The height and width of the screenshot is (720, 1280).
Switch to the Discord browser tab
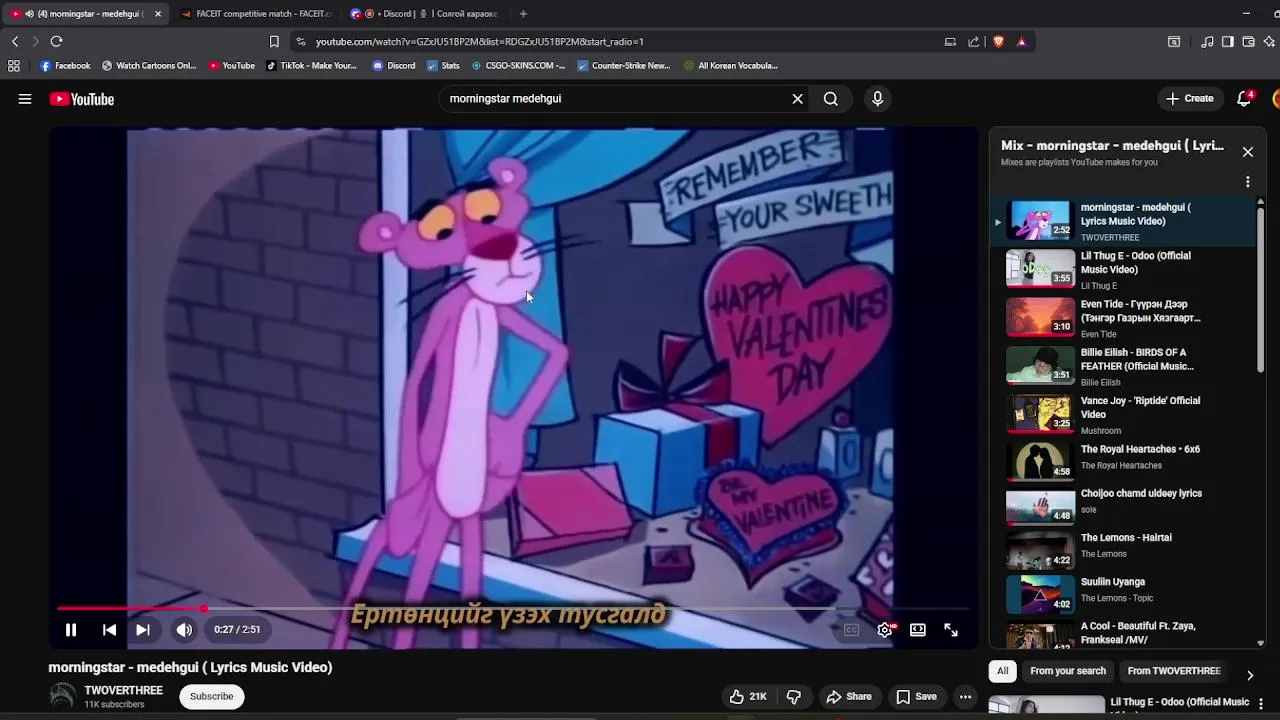(x=425, y=14)
